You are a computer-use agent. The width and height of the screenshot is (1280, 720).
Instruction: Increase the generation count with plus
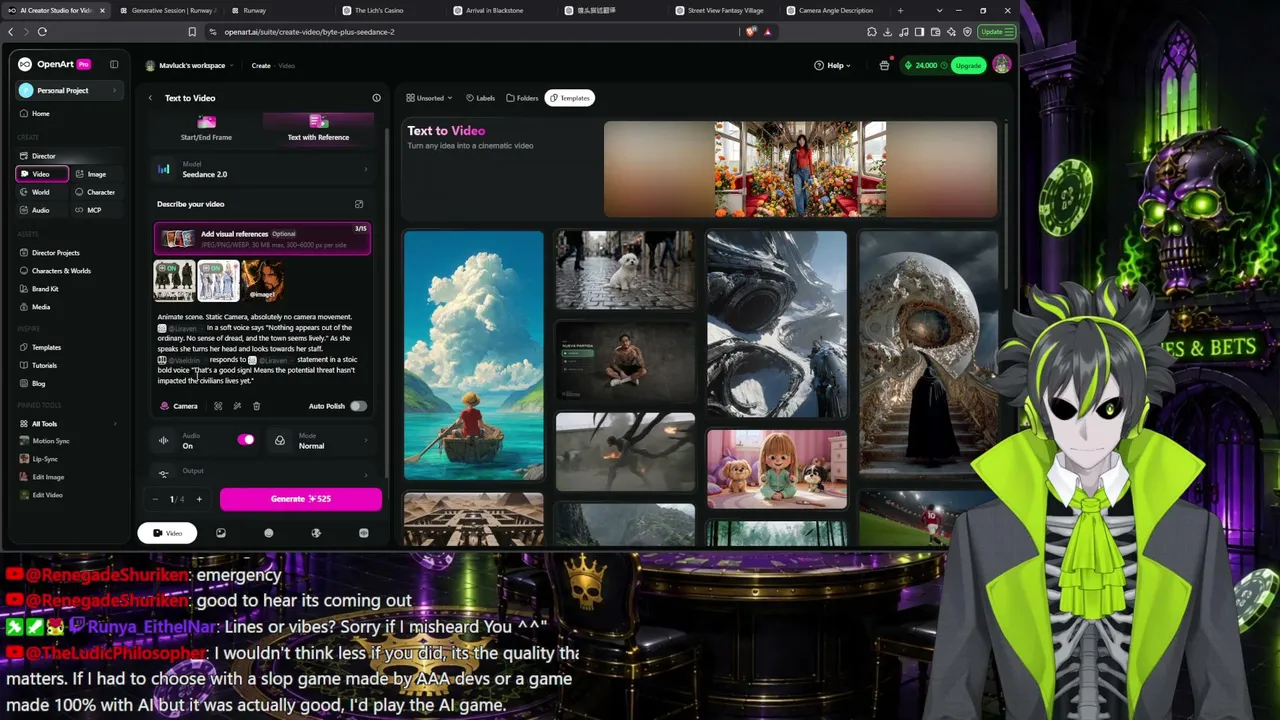point(199,499)
